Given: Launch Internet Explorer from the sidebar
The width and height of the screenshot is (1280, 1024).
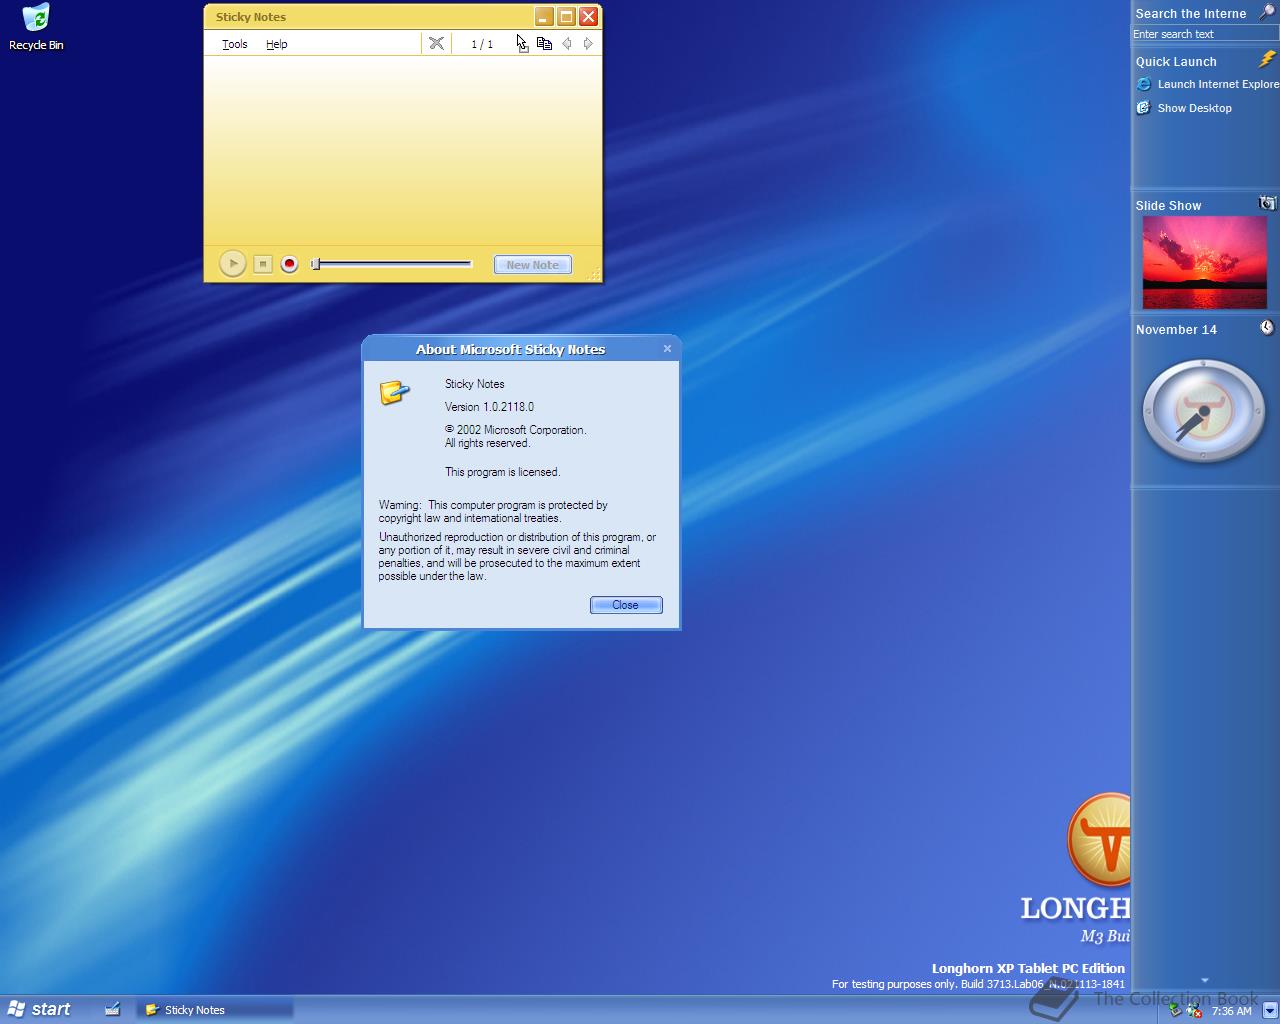Looking at the screenshot, I should pos(1218,84).
